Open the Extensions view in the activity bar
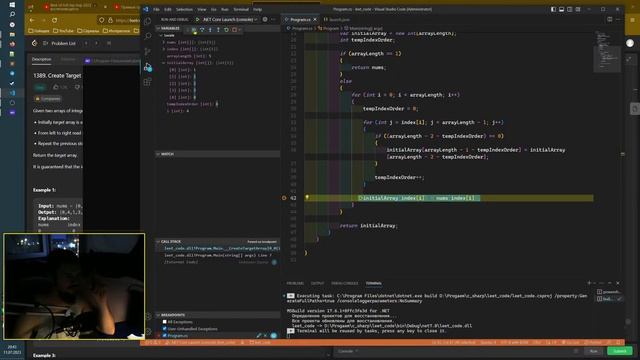This screenshot has width=640, height=360. pos(148,82)
